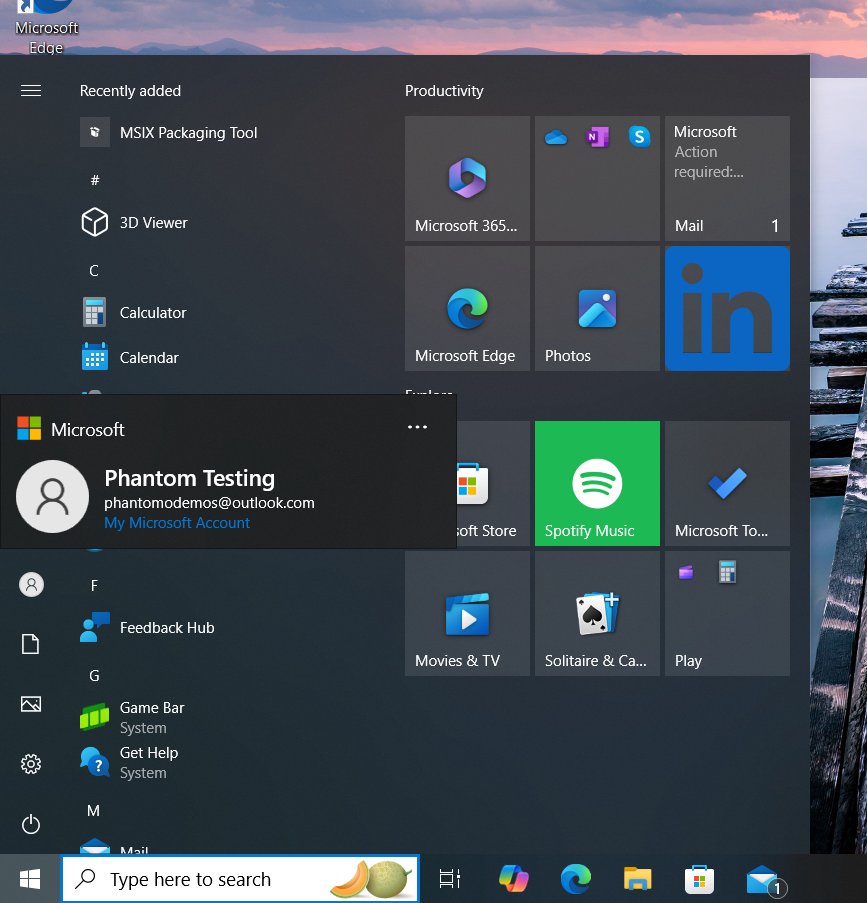Open the Photos tile
This screenshot has height=903, width=867.
pos(597,307)
